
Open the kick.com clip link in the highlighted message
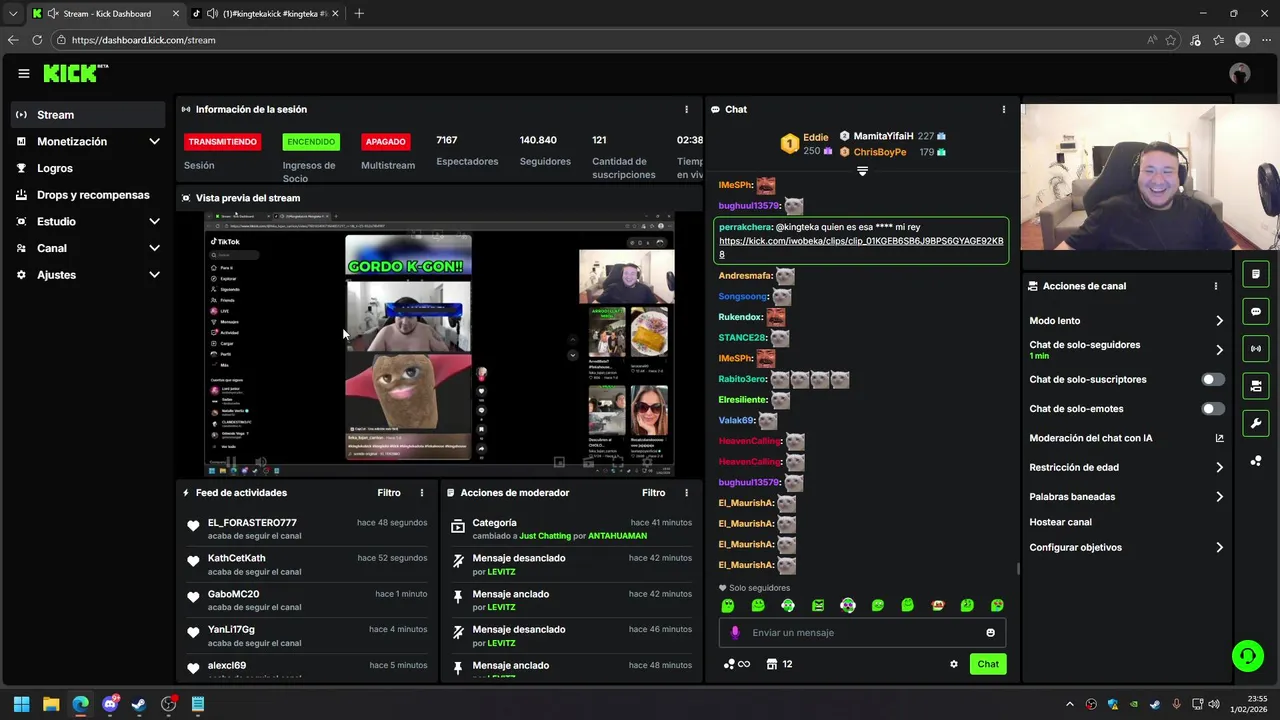click(x=861, y=247)
